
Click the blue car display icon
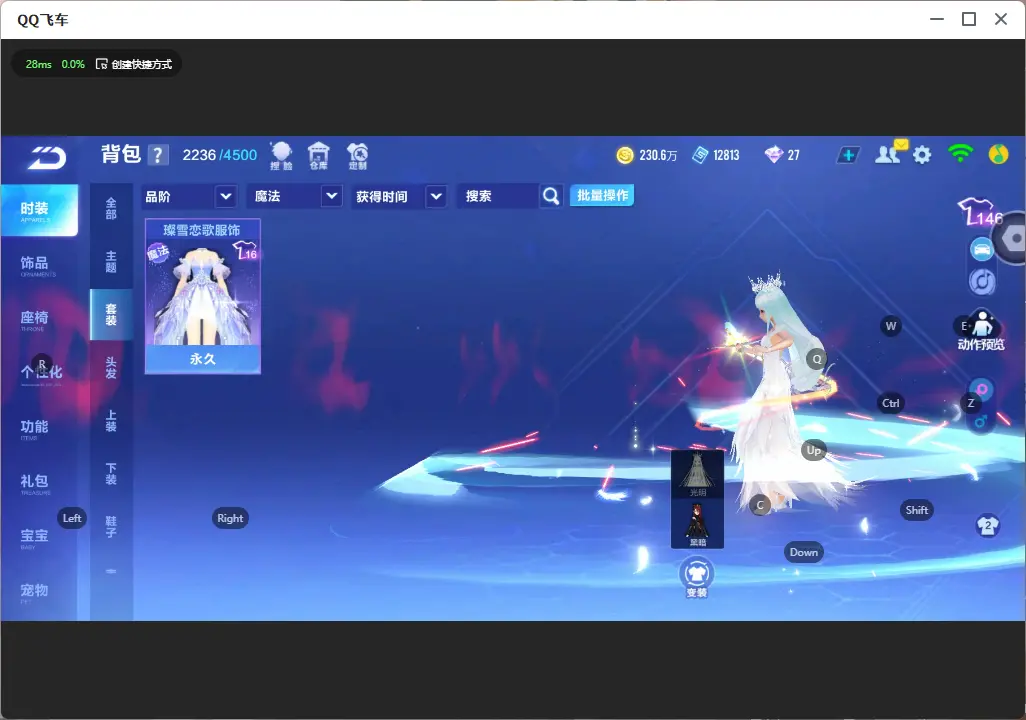pos(982,249)
